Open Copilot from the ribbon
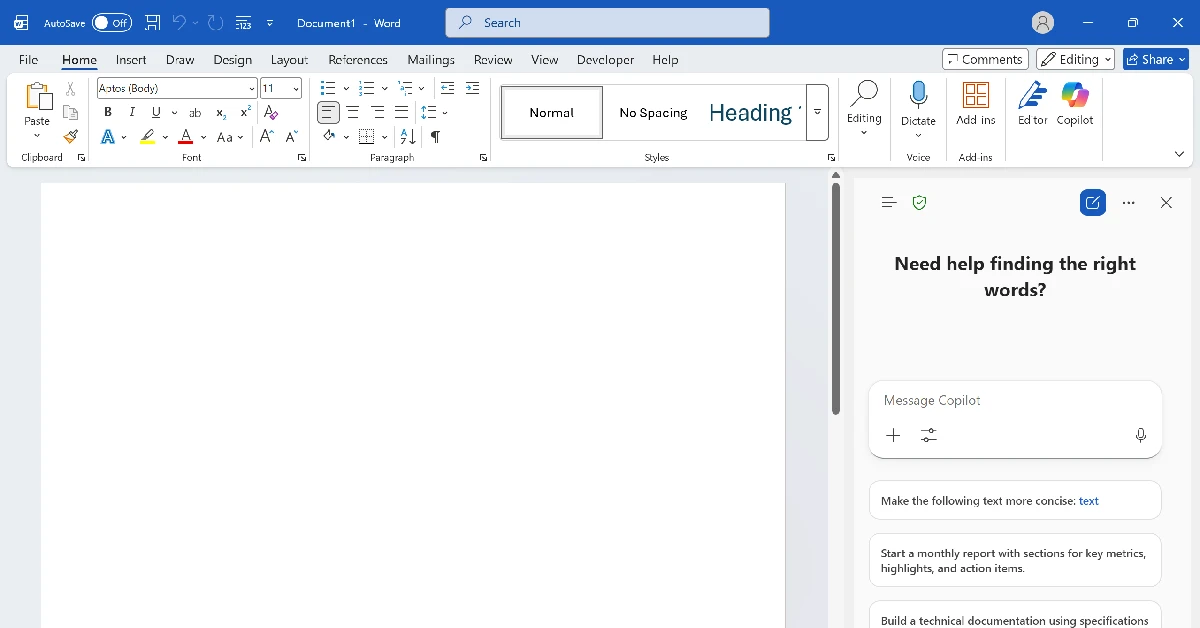Image resolution: width=1200 pixels, height=628 pixels. pos(1074,105)
